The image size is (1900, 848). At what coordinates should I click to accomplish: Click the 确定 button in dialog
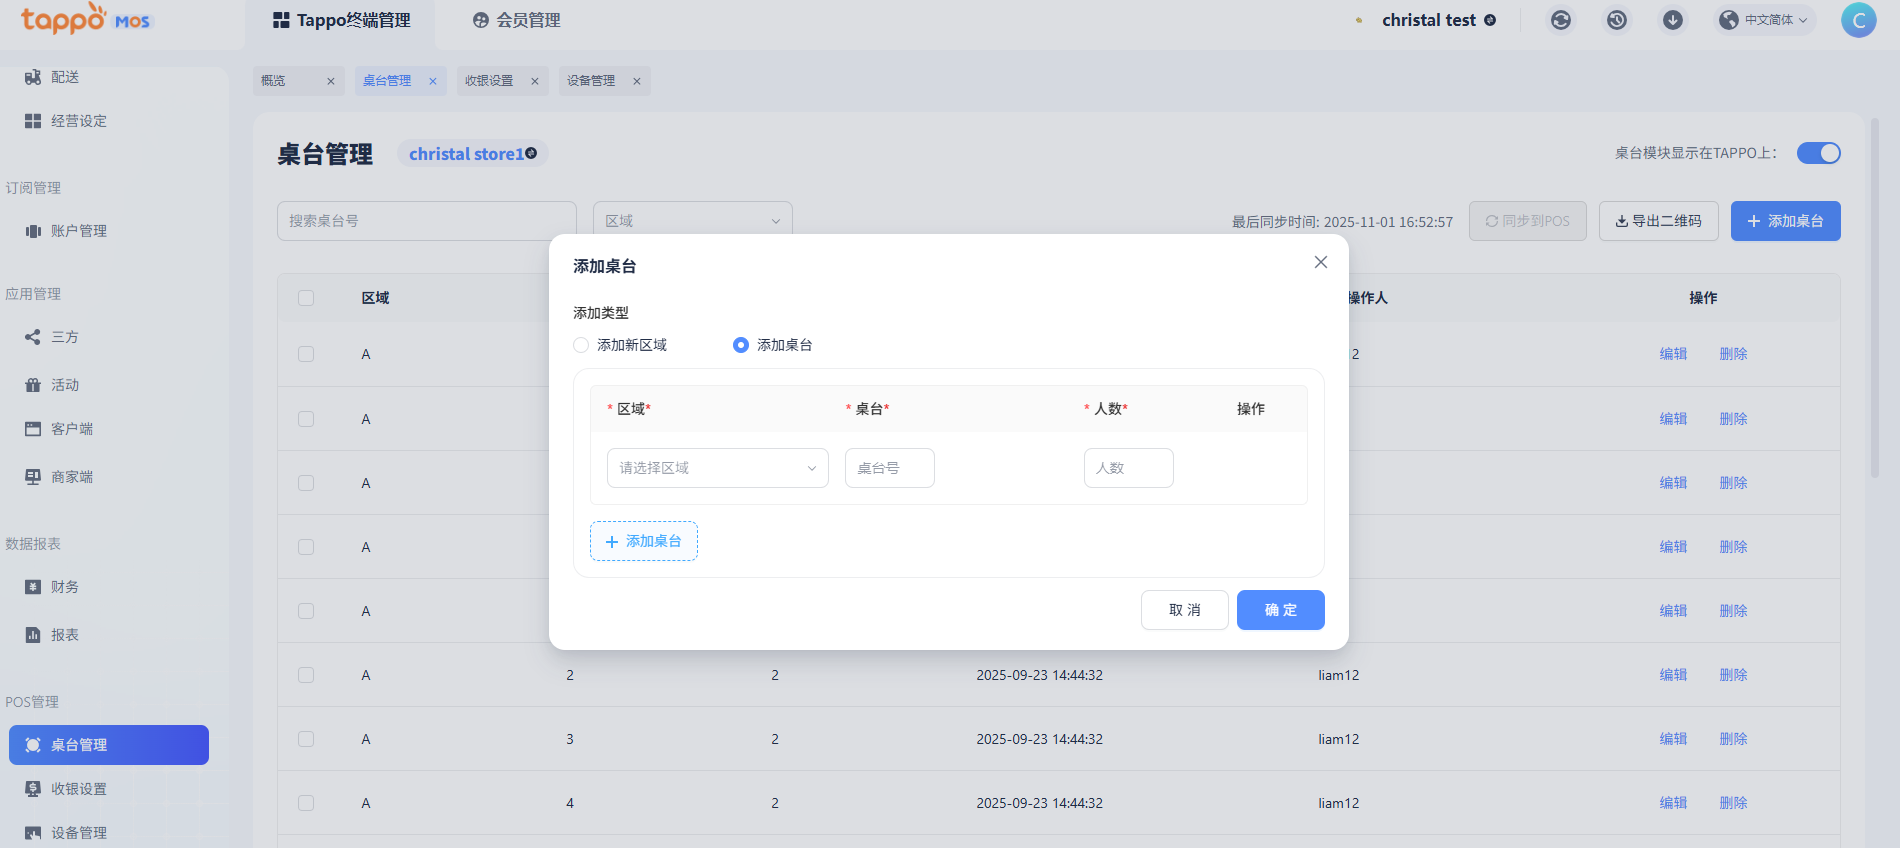coord(1280,610)
